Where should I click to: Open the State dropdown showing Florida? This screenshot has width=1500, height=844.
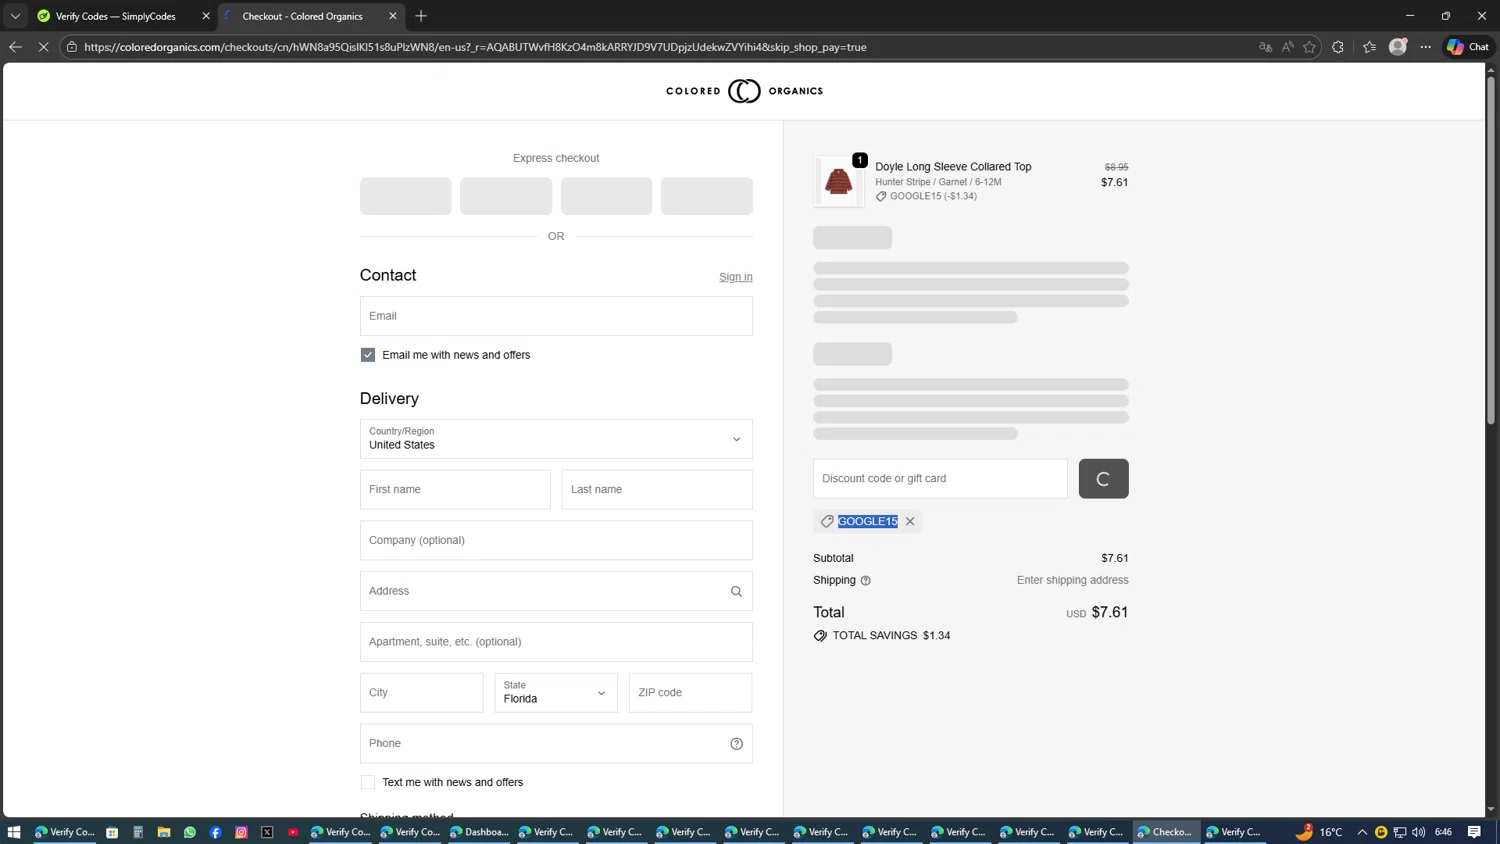click(x=556, y=693)
